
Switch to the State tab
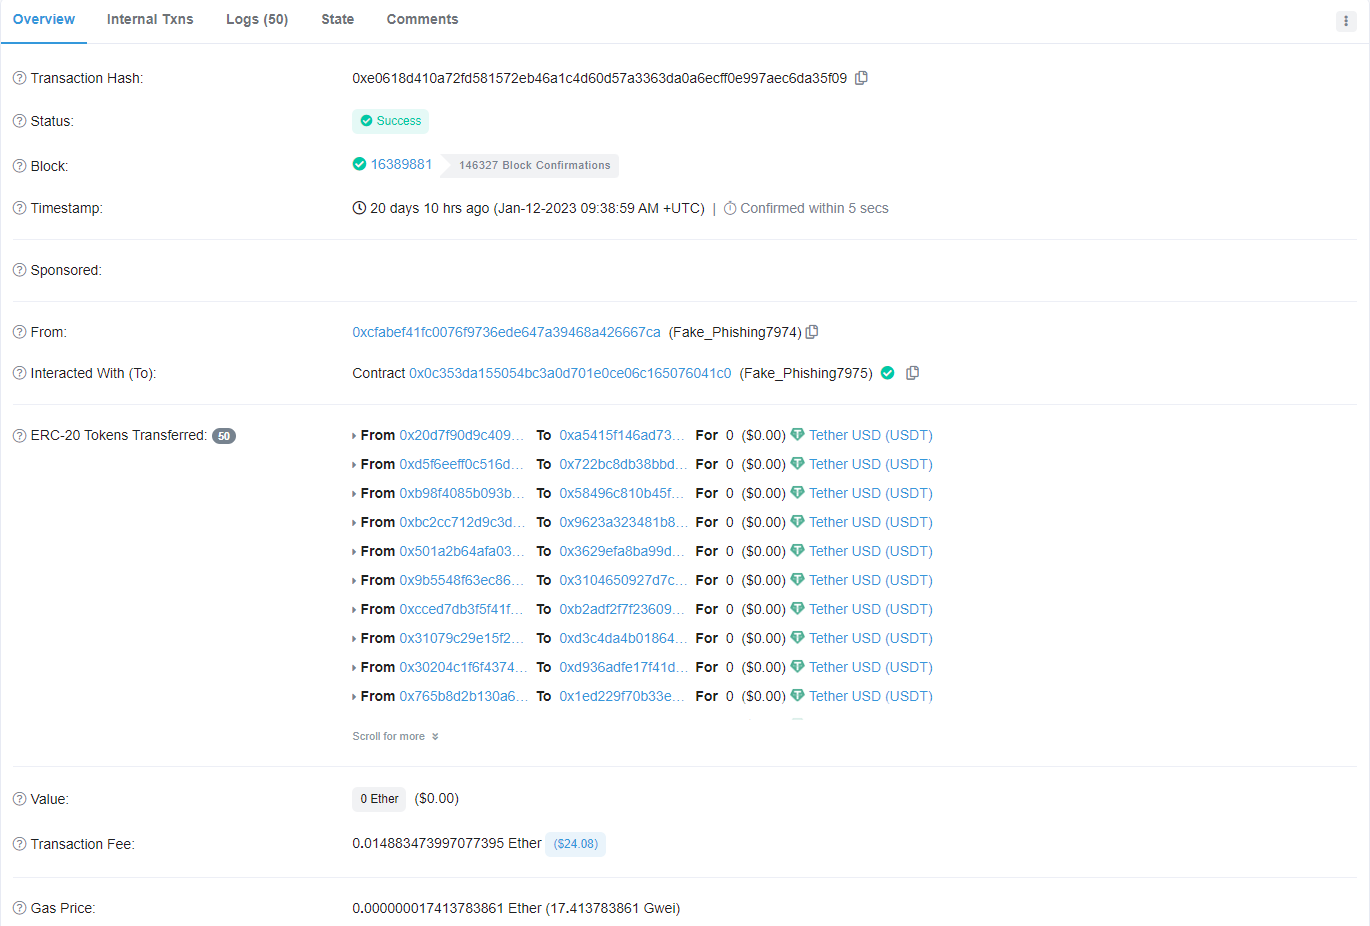(x=338, y=20)
